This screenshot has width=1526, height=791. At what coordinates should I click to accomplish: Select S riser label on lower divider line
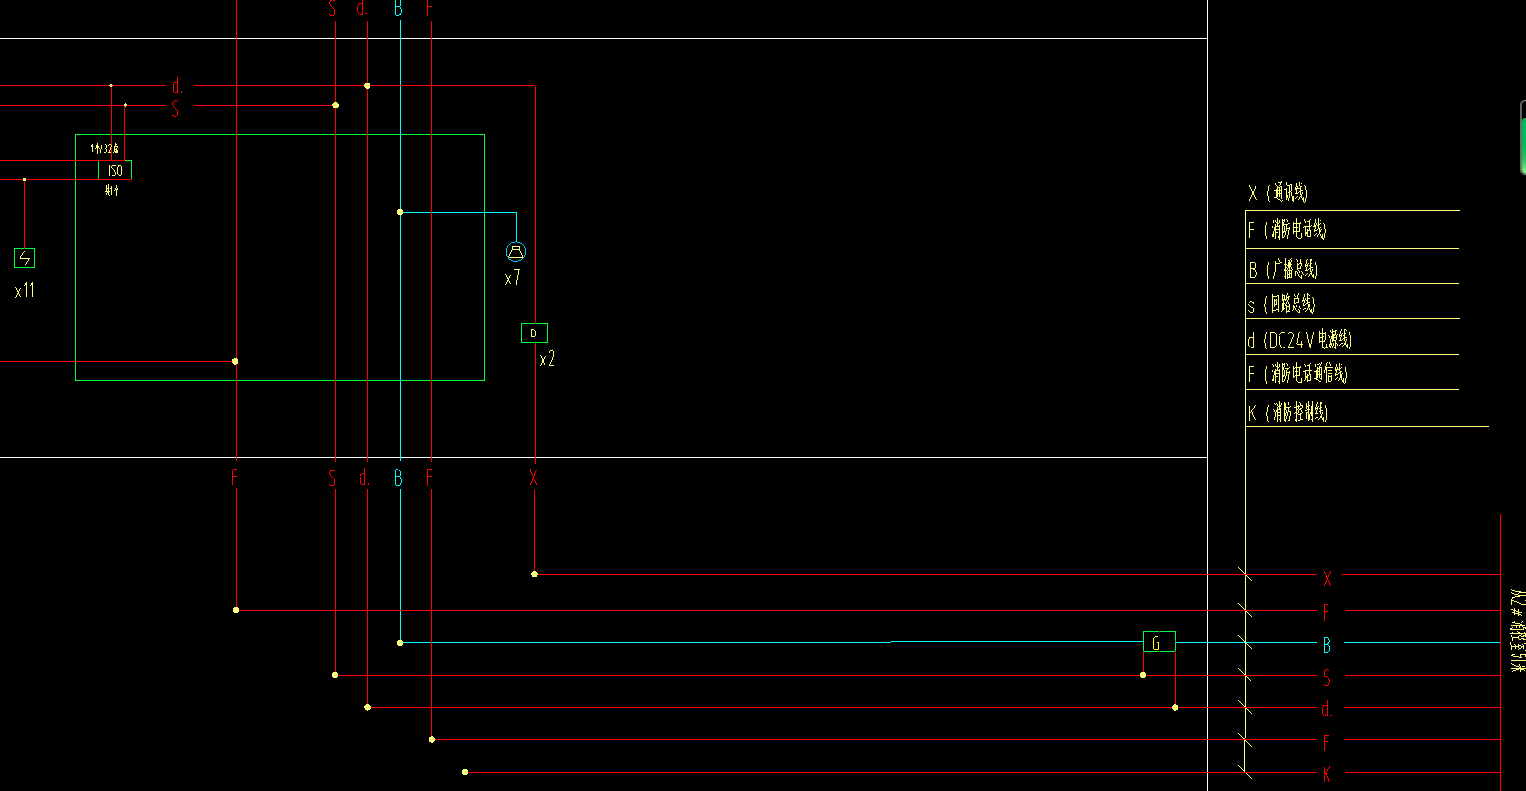pyautogui.click(x=333, y=478)
